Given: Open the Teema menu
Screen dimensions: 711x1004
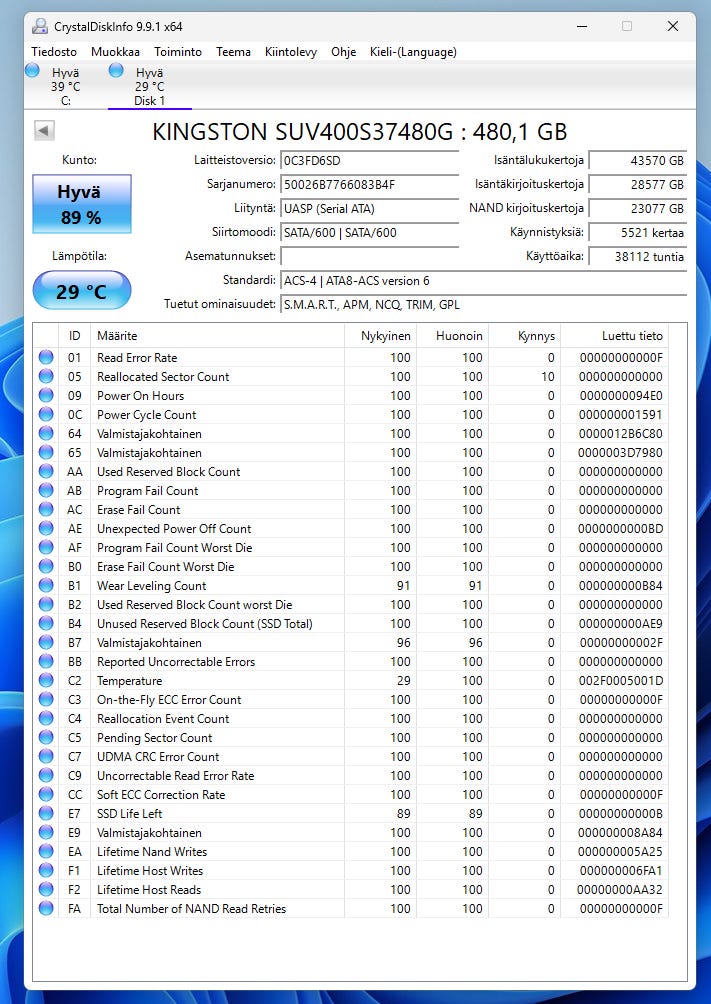Looking at the screenshot, I should click(233, 52).
